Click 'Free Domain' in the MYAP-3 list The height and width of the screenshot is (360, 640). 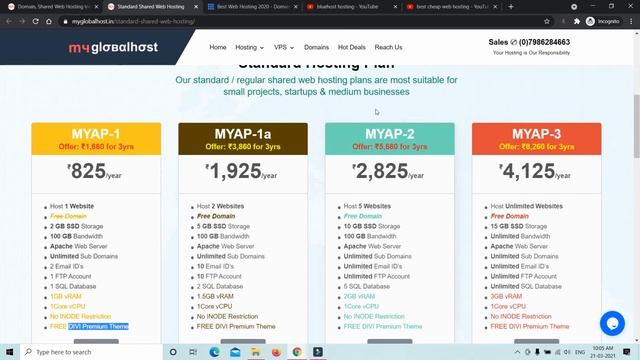click(509, 216)
